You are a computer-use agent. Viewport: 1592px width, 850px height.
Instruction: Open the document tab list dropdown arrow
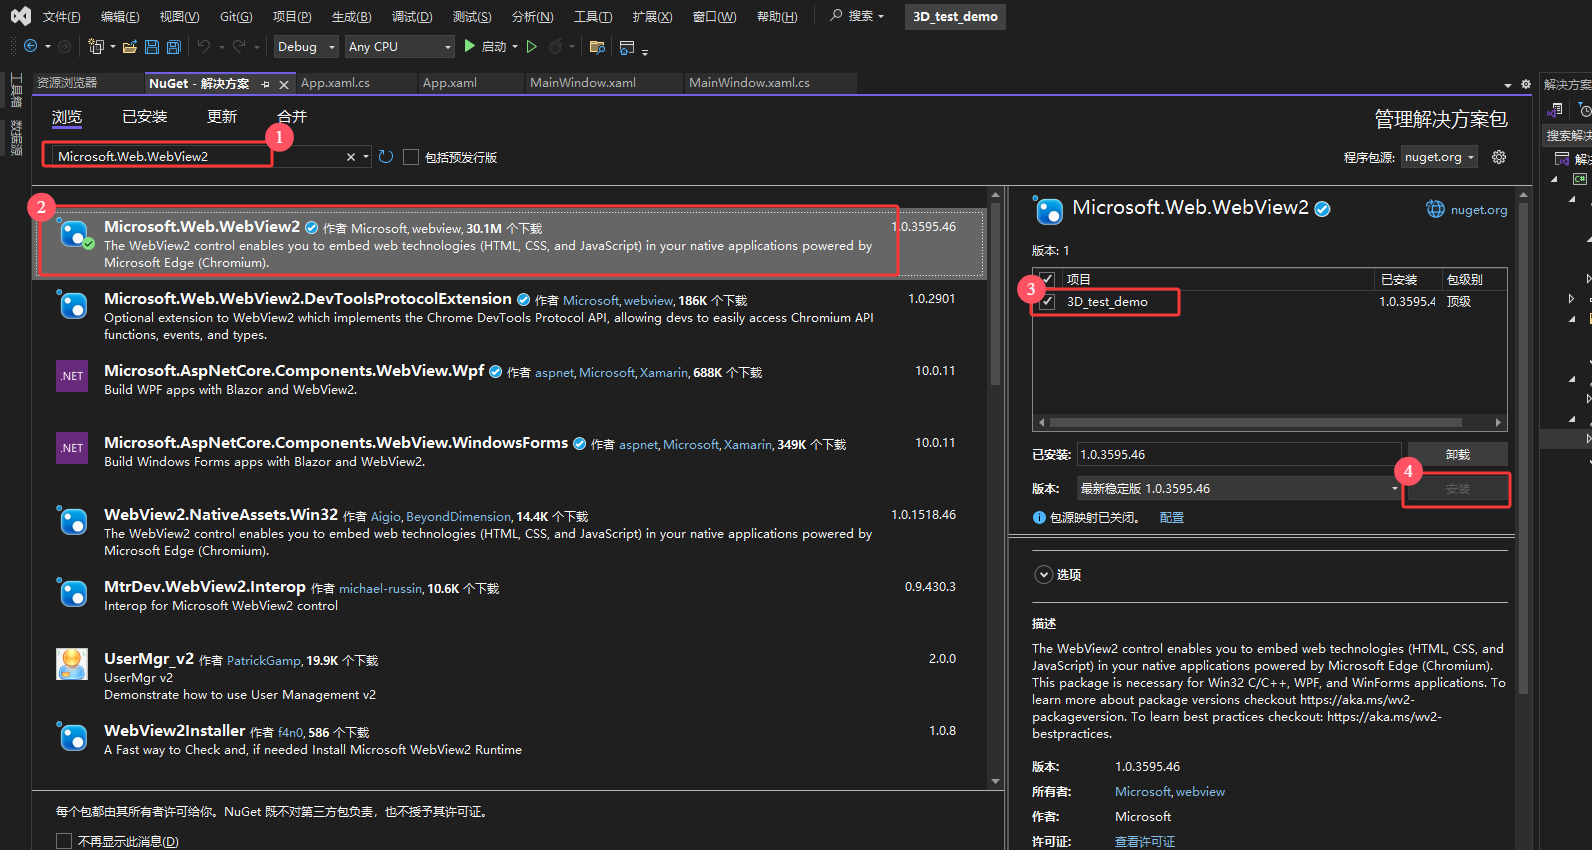1508,85
